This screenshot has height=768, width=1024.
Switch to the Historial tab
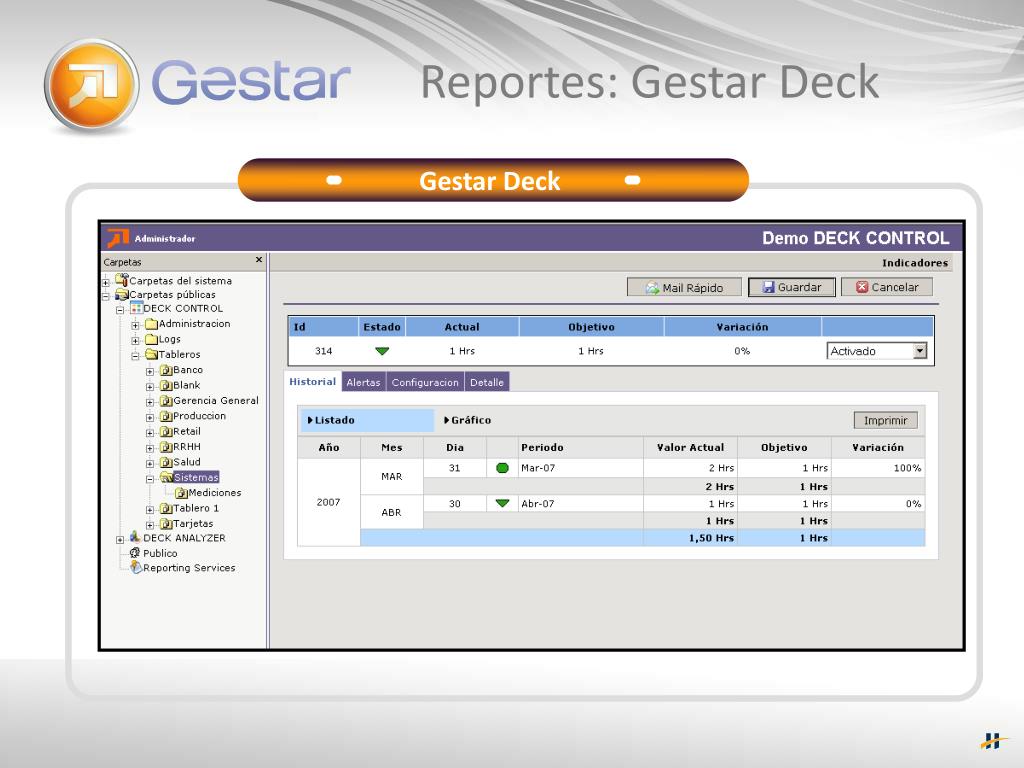(312, 381)
